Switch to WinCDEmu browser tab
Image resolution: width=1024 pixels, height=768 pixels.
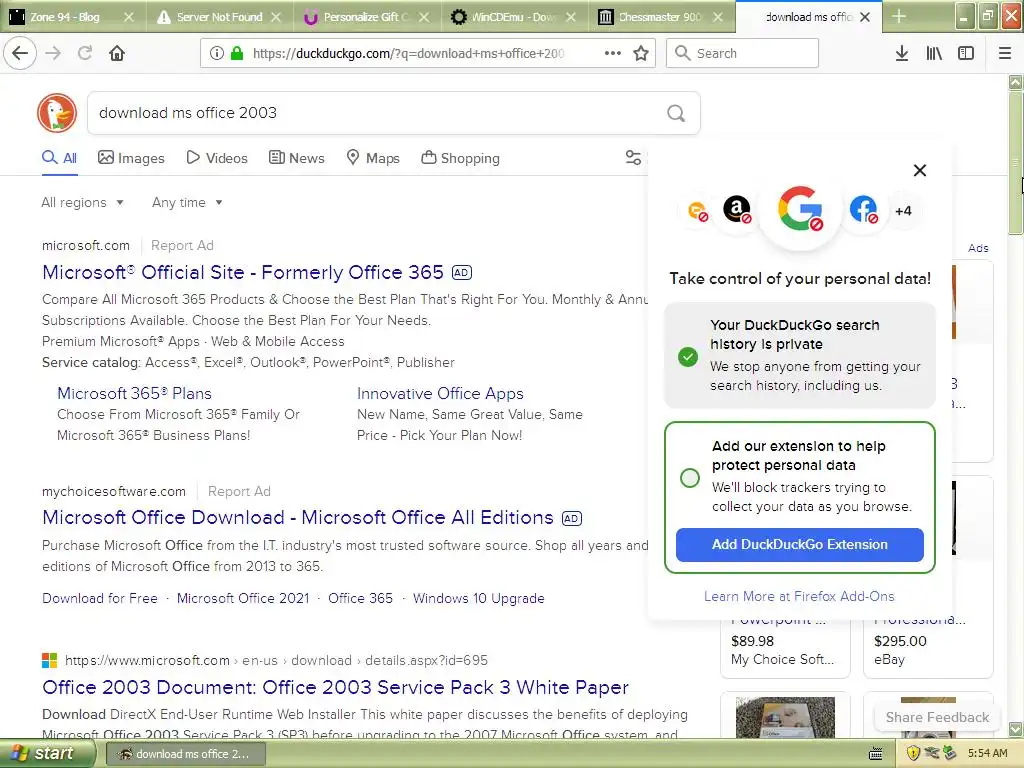(513, 17)
